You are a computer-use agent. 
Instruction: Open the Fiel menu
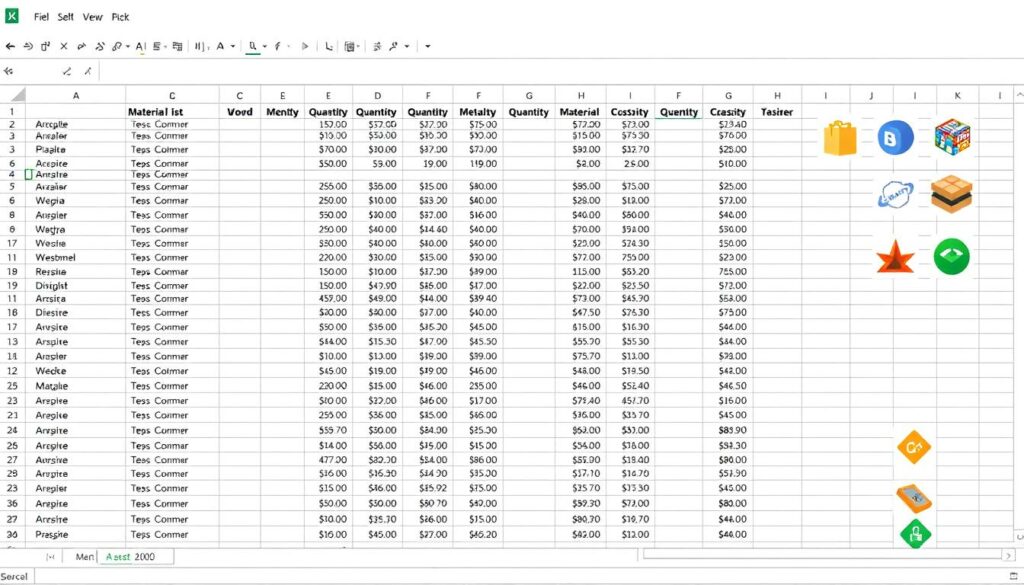[x=41, y=17]
